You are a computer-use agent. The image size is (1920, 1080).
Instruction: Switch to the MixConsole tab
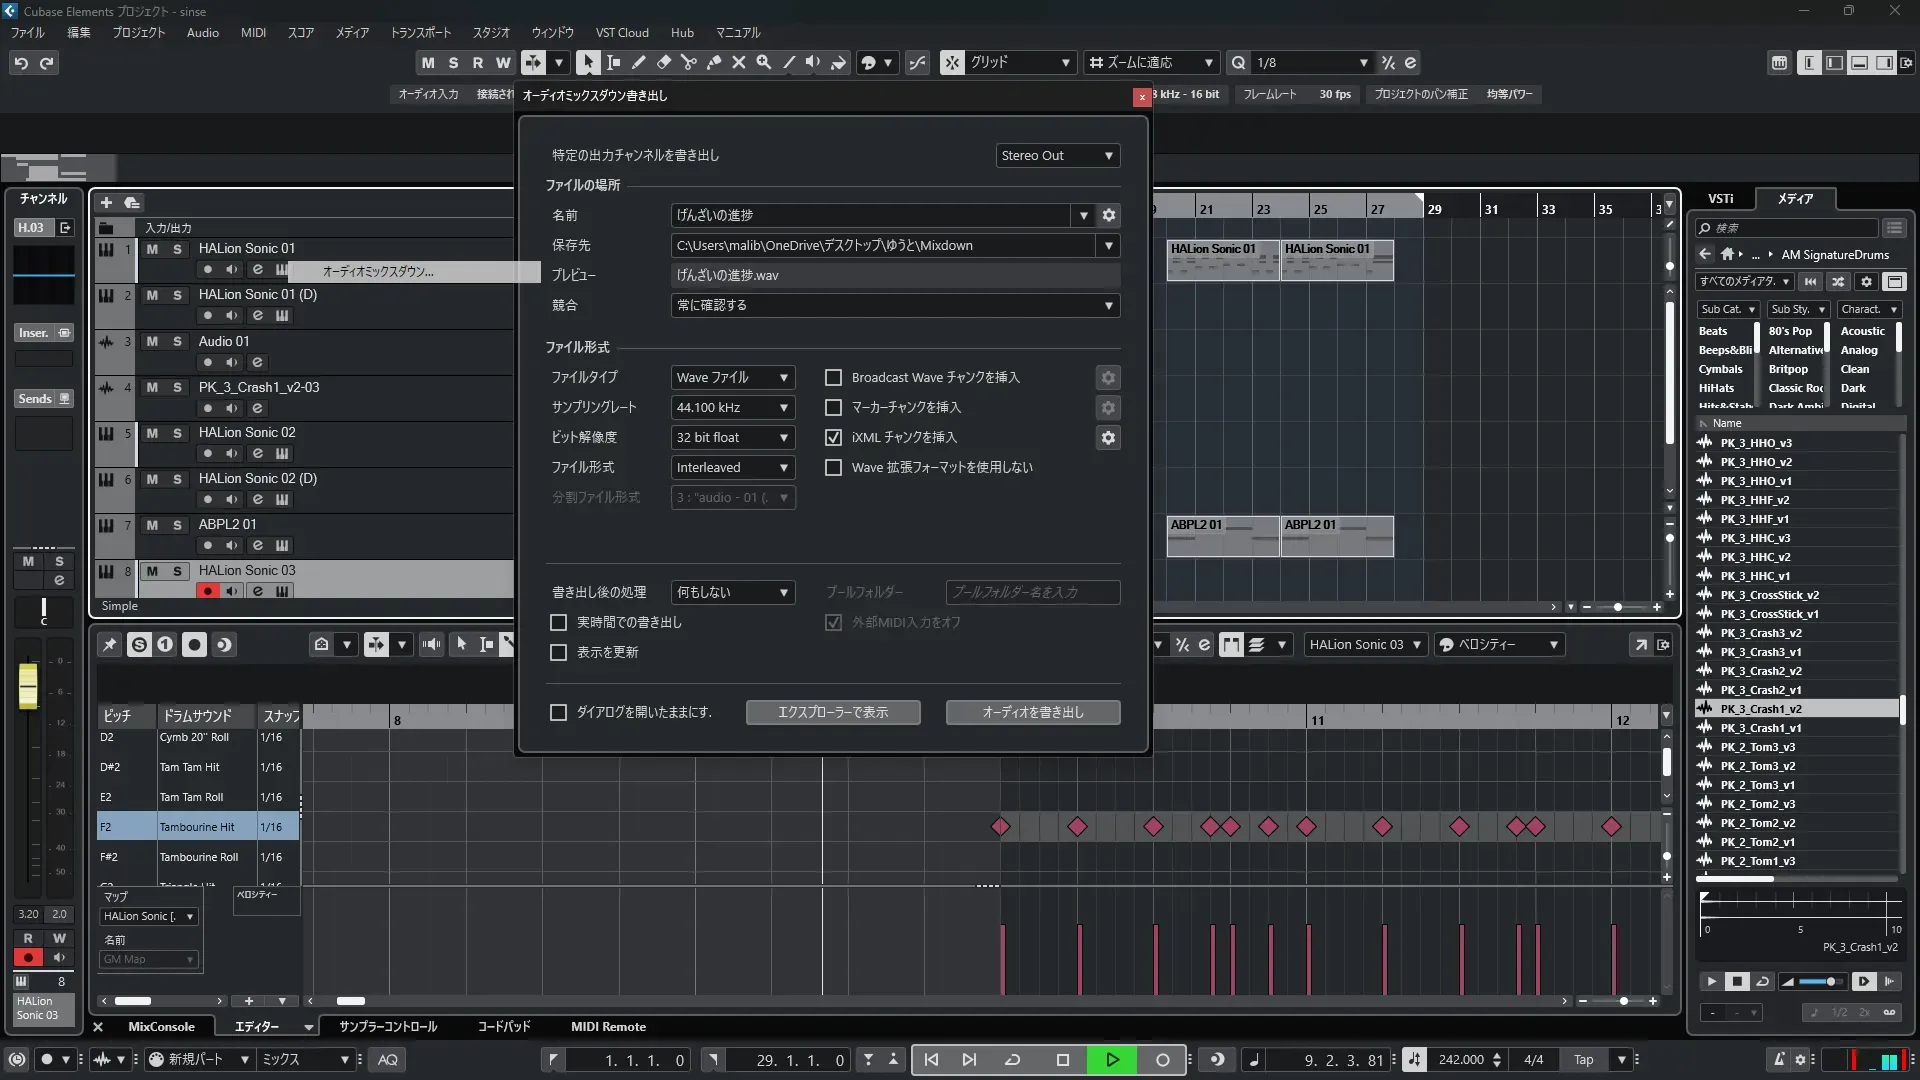click(x=161, y=1027)
